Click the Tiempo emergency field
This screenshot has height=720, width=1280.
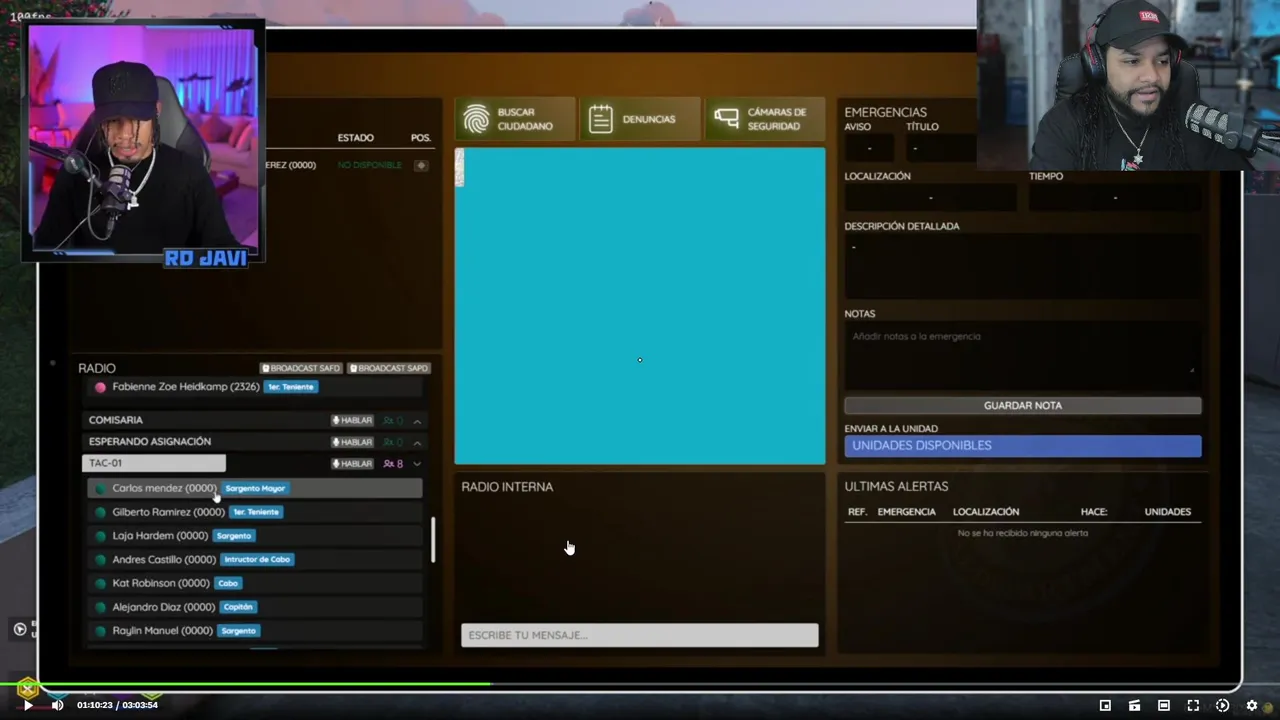pyautogui.click(x=1115, y=198)
